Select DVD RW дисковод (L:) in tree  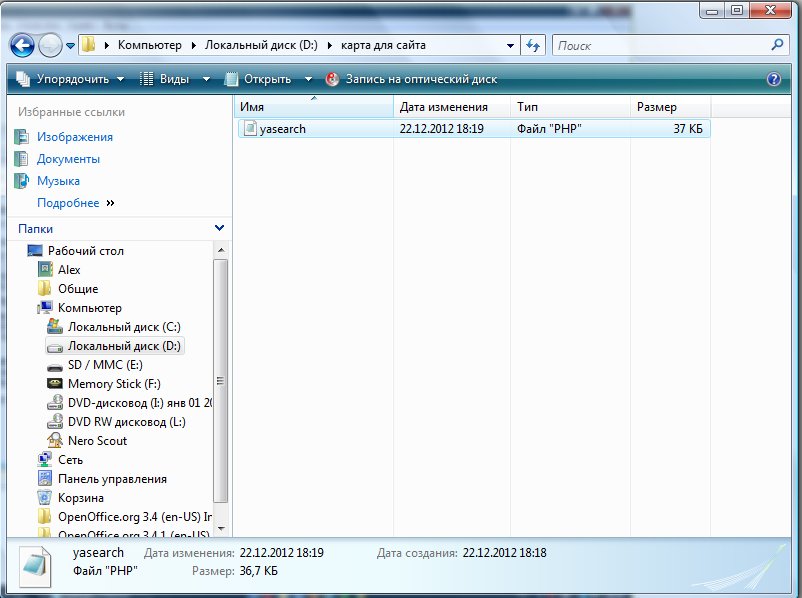pyautogui.click(x=126, y=422)
